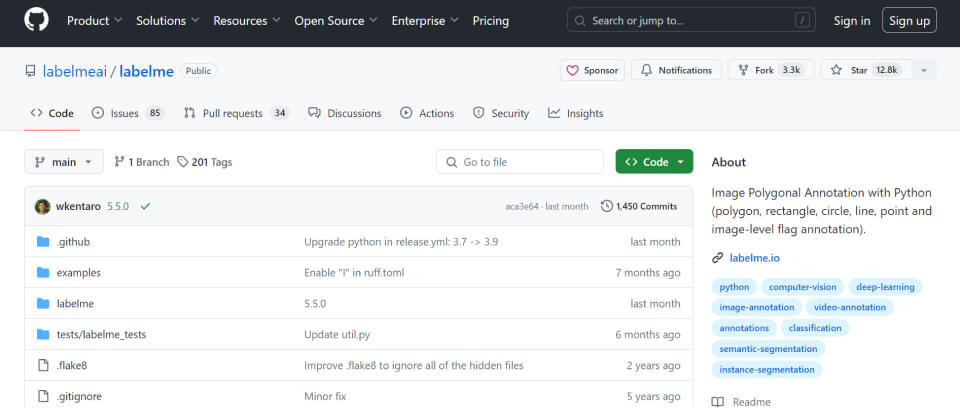
Task: Select the computer-vision topic tag
Action: [x=803, y=287]
